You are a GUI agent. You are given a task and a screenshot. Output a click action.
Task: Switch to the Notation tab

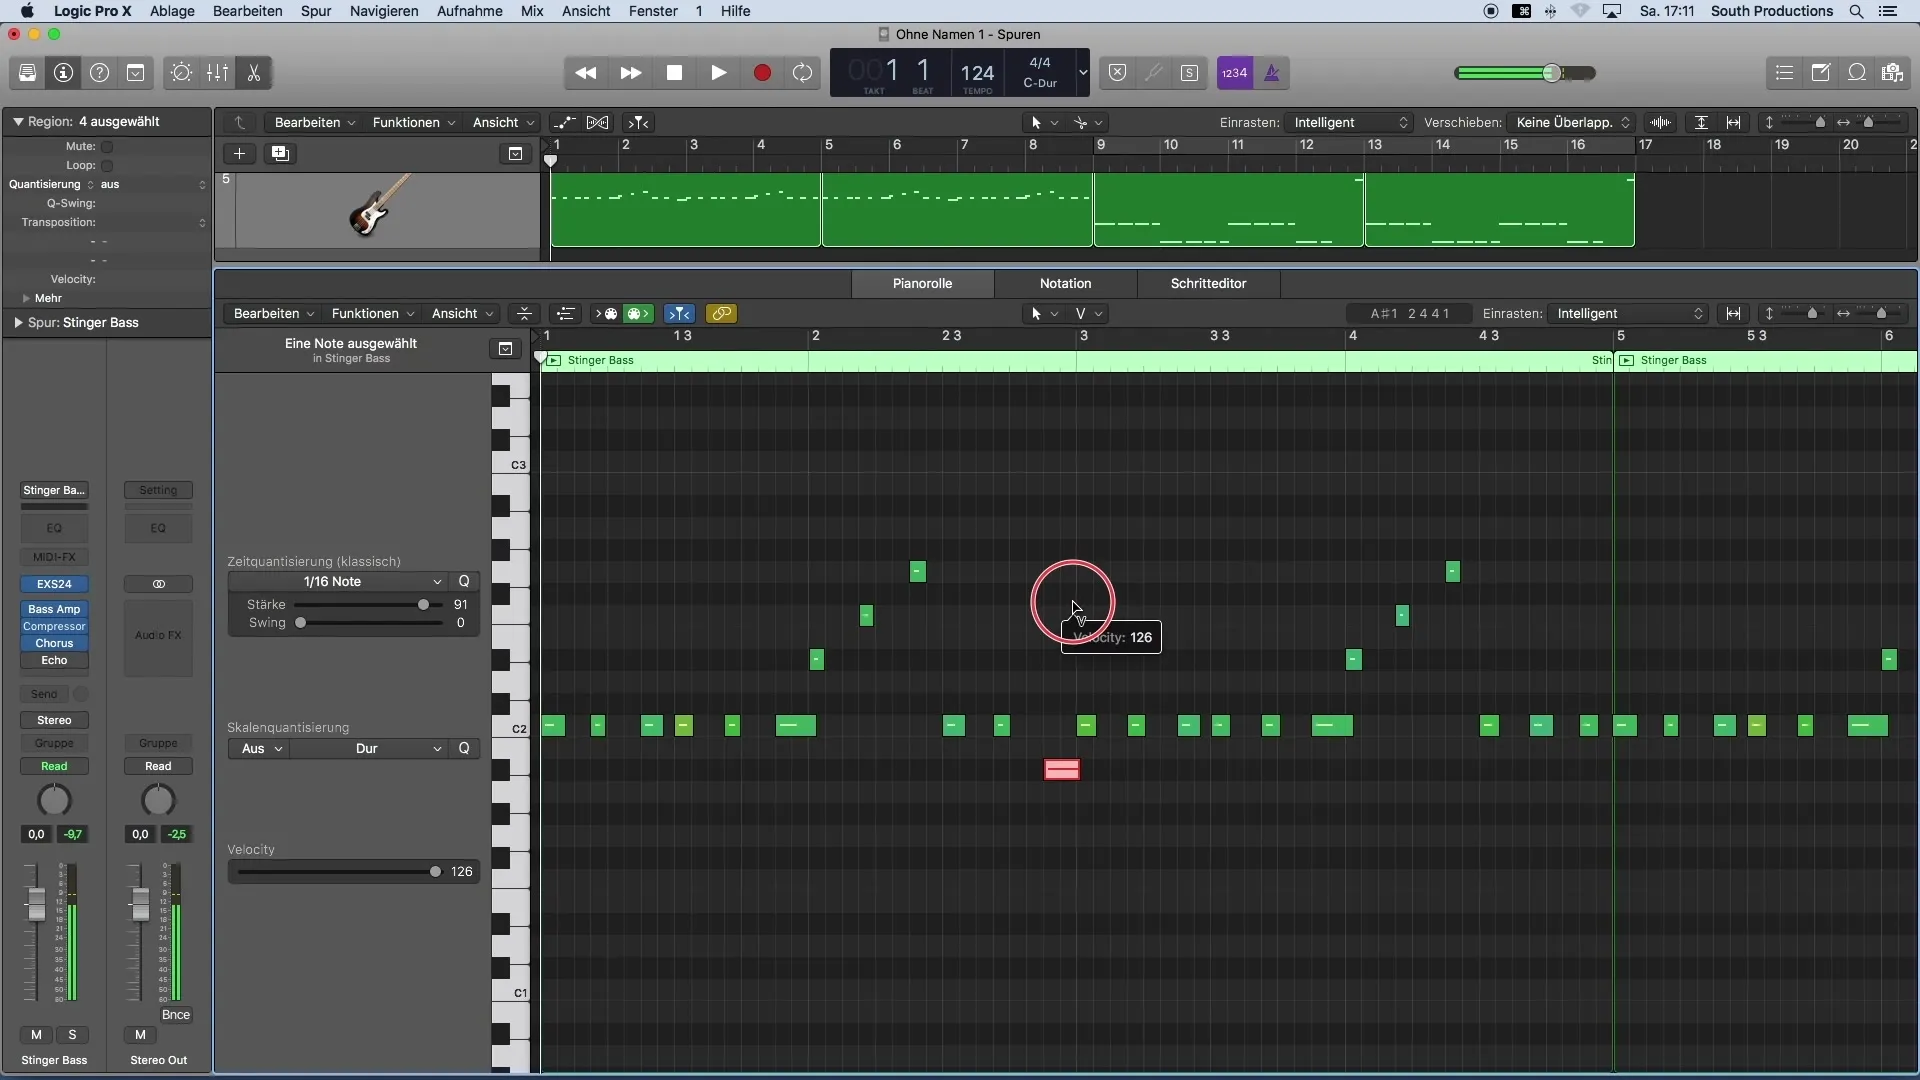1065,284
